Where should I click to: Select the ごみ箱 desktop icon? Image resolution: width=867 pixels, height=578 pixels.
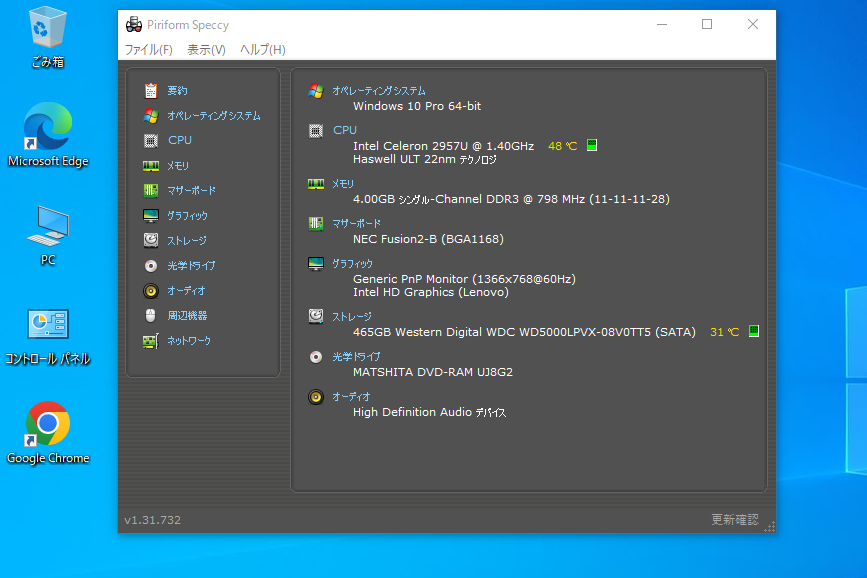point(48,37)
